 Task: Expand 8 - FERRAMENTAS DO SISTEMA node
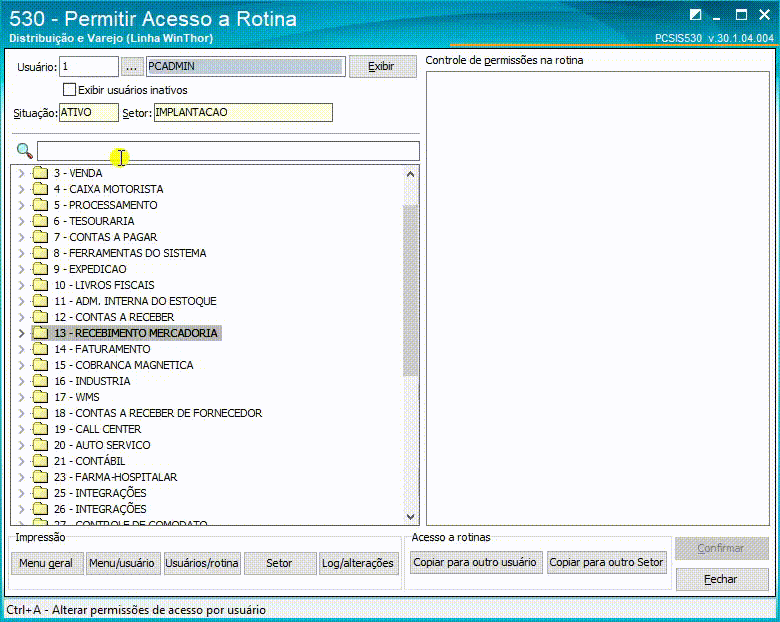coord(21,253)
